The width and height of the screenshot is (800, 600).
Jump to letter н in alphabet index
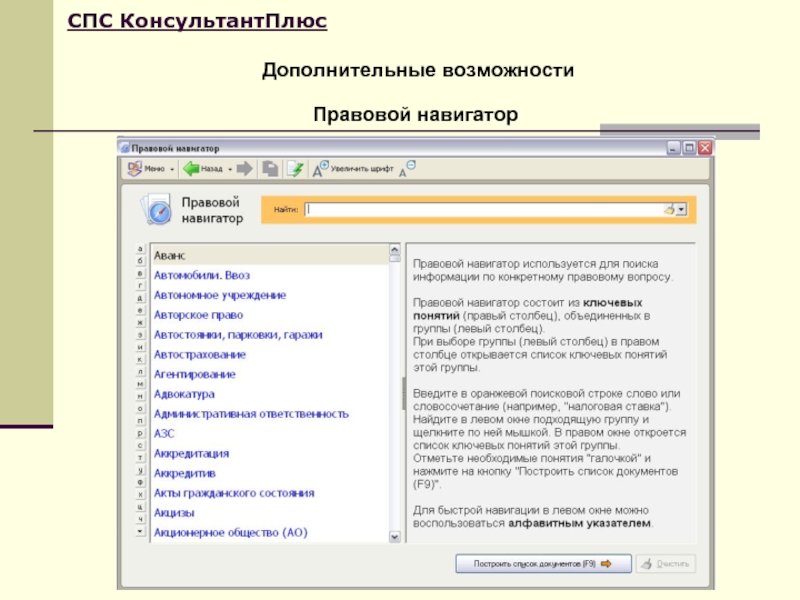[x=140, y=396]
